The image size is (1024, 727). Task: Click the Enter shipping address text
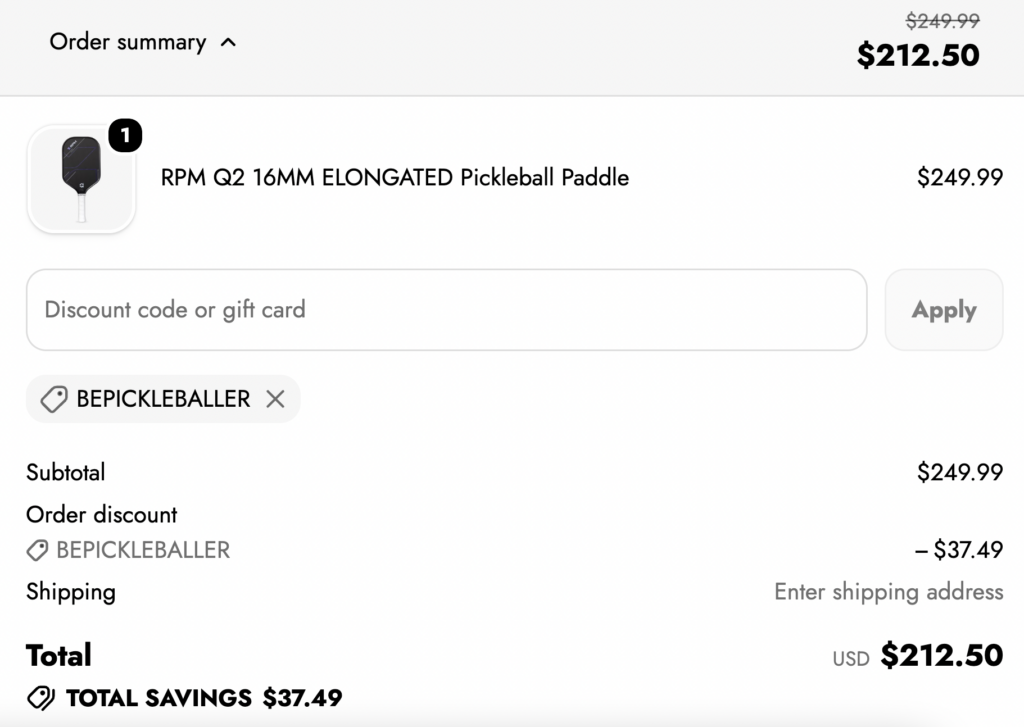click(888, 592)
